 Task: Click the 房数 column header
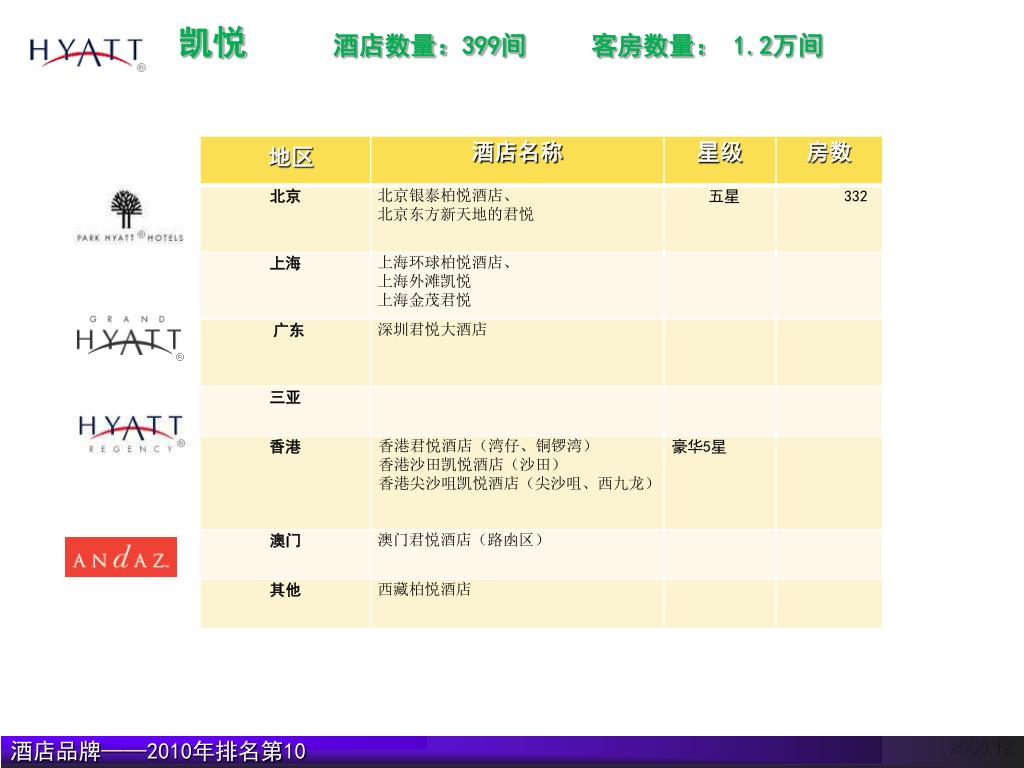(829, 159)
